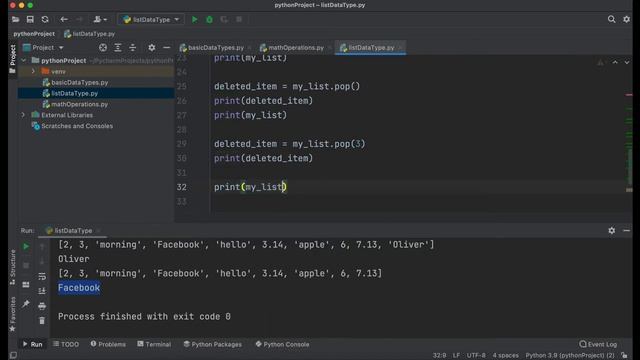Open Run tool window button at bottom

(x=33, y=344)
